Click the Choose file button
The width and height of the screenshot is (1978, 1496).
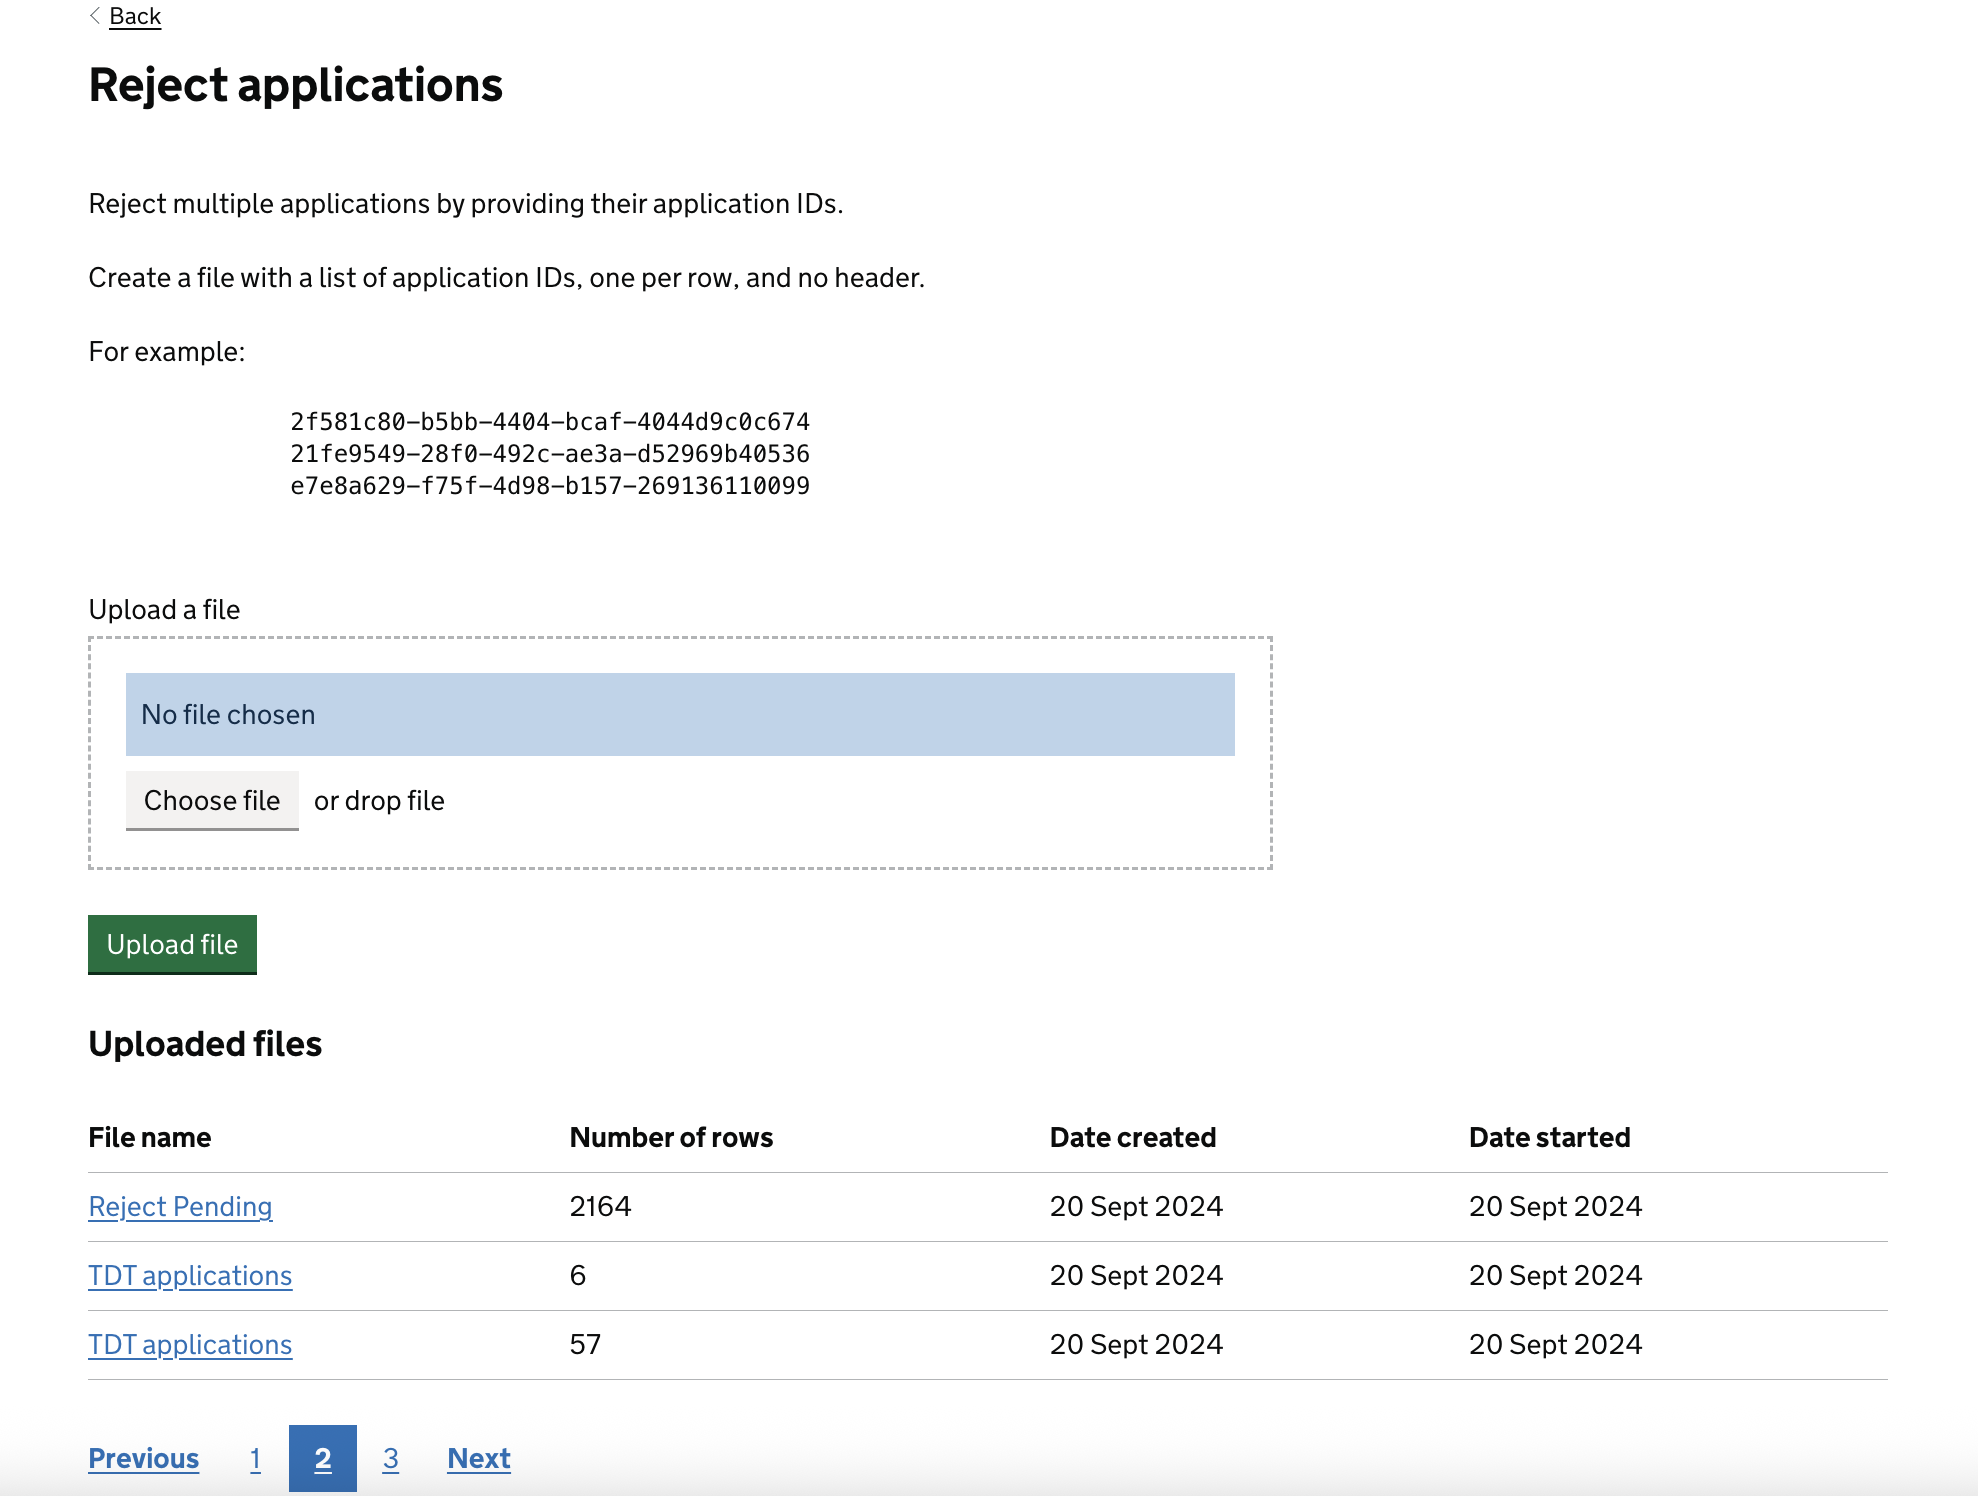click(x=211, y=800)
